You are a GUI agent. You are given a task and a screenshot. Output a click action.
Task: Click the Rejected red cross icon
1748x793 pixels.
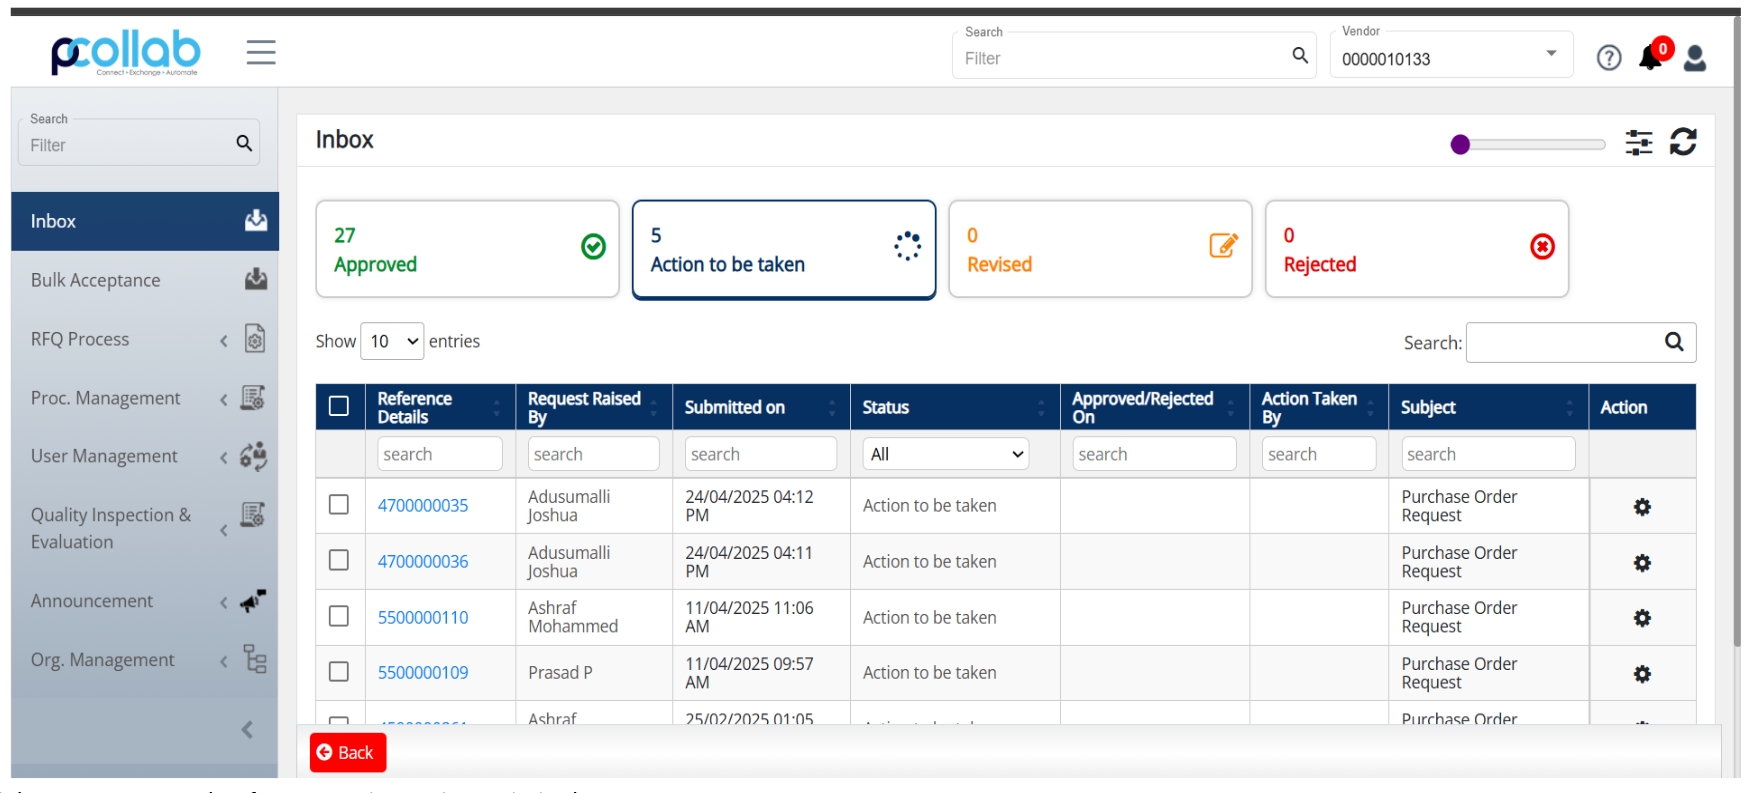point(1542,246)
